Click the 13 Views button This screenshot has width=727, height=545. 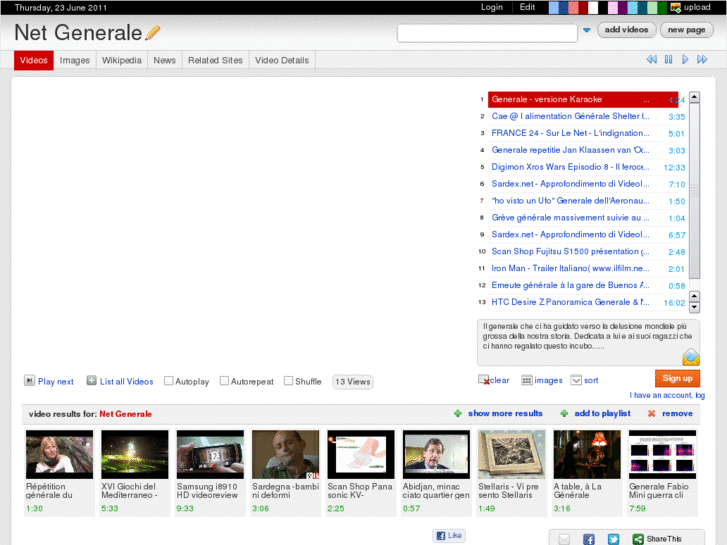pyautogui.click(x=352, y=382)
